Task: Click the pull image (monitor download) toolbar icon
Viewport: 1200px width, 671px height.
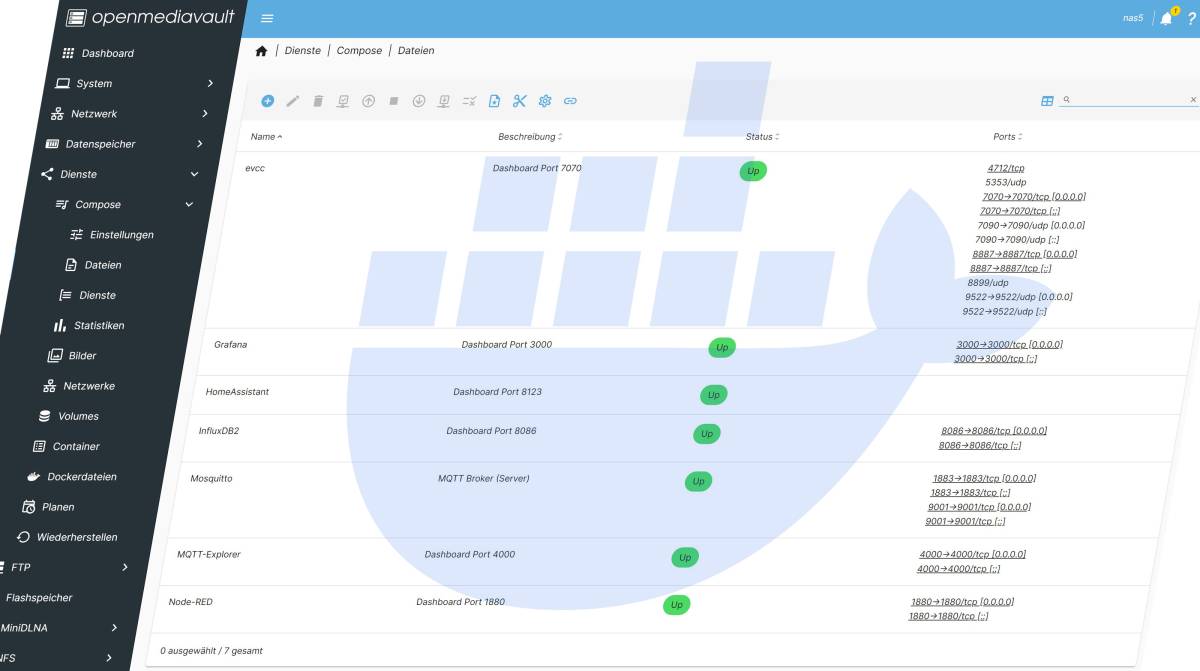Action: [x=444, y=101]
